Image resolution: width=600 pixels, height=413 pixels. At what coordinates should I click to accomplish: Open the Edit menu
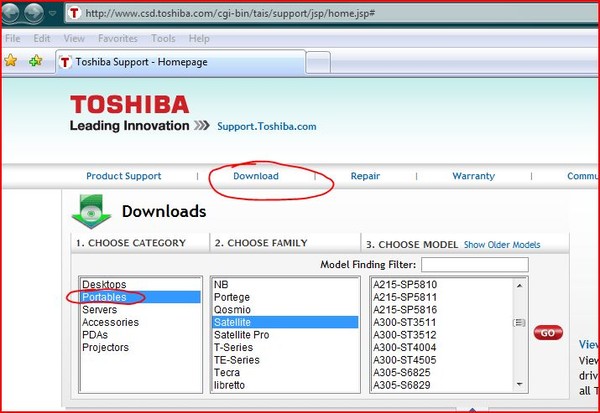pos(42,38)
